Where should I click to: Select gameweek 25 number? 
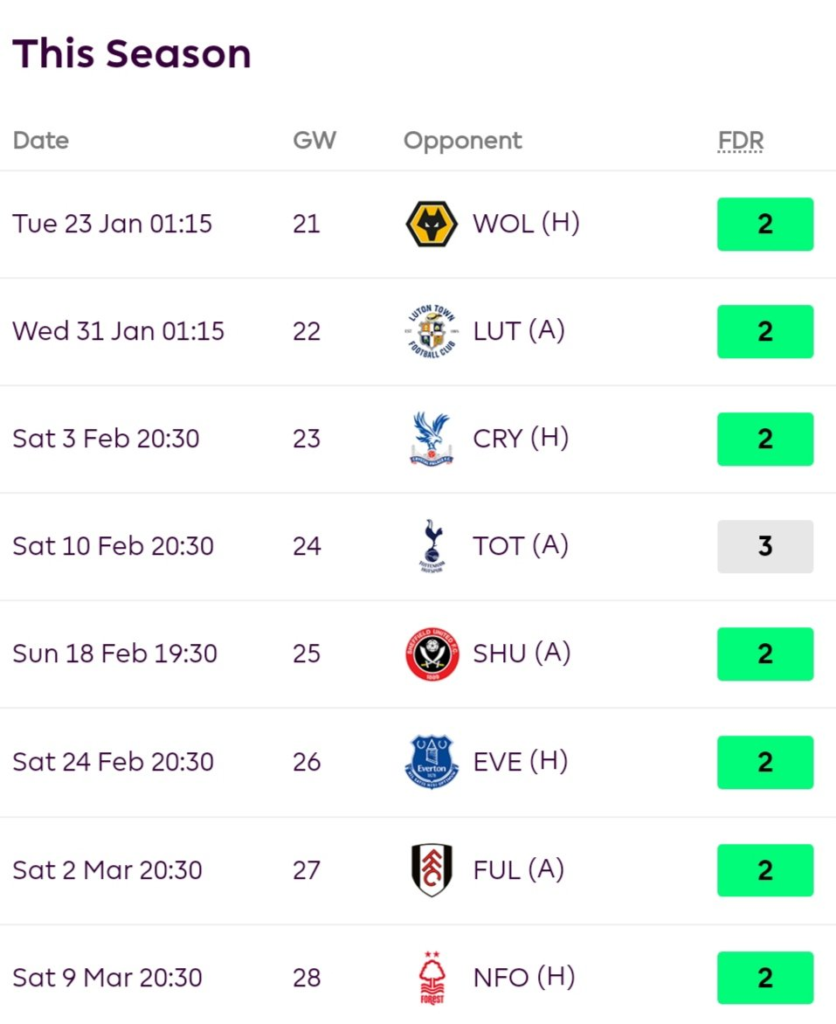[307, 654]
